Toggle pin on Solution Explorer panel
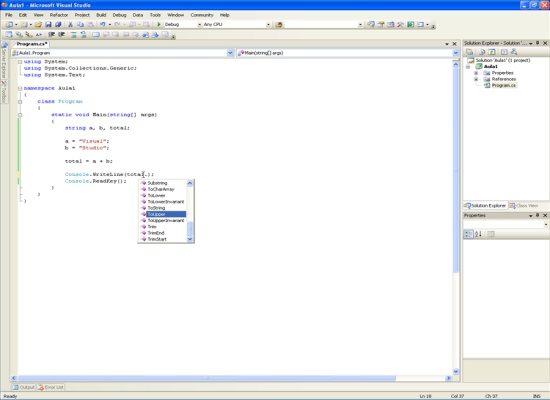The height and width of the screenshot is (400, 550). click(x=537, y=43)
